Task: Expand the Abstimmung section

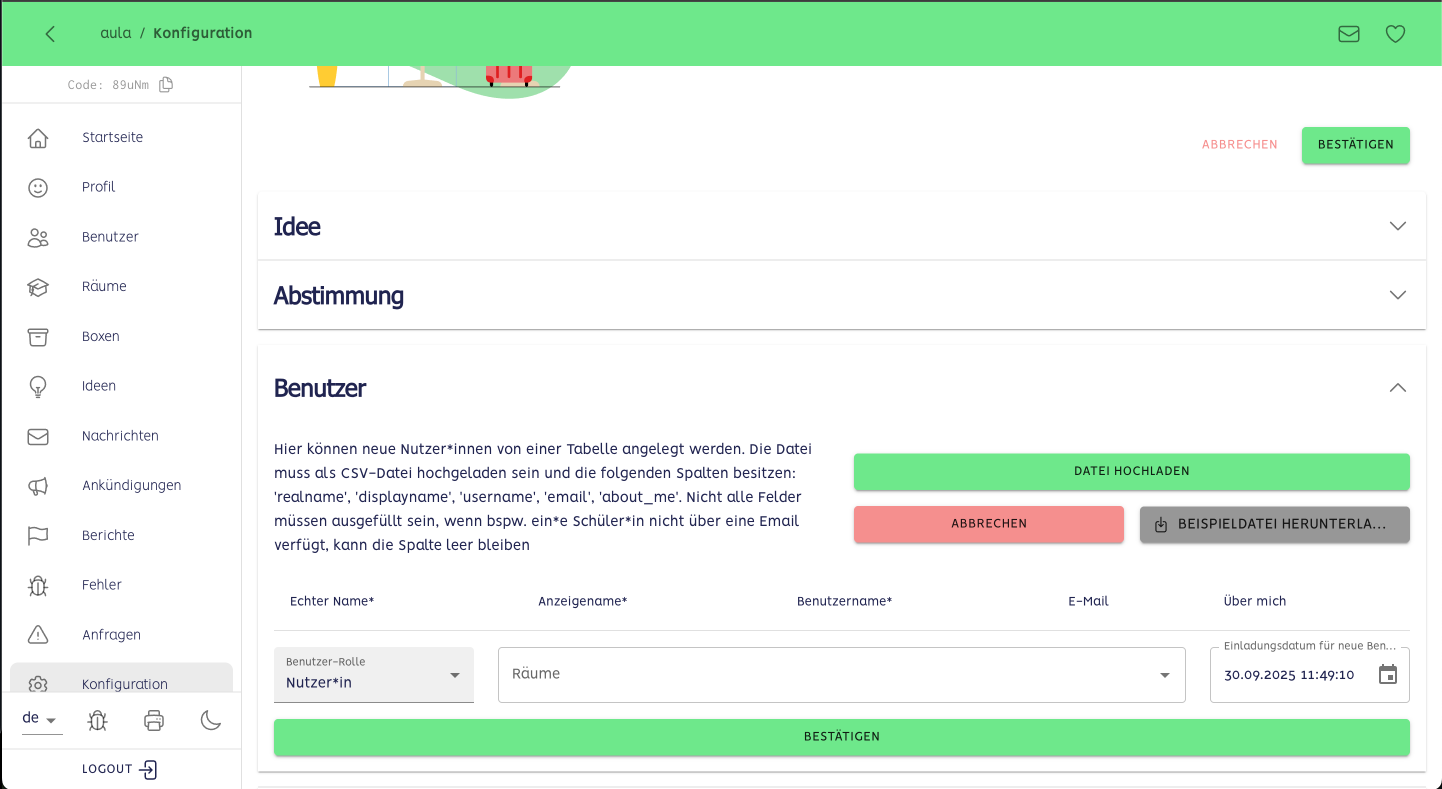Action: pyautogui.click(x=1397, y=295)
